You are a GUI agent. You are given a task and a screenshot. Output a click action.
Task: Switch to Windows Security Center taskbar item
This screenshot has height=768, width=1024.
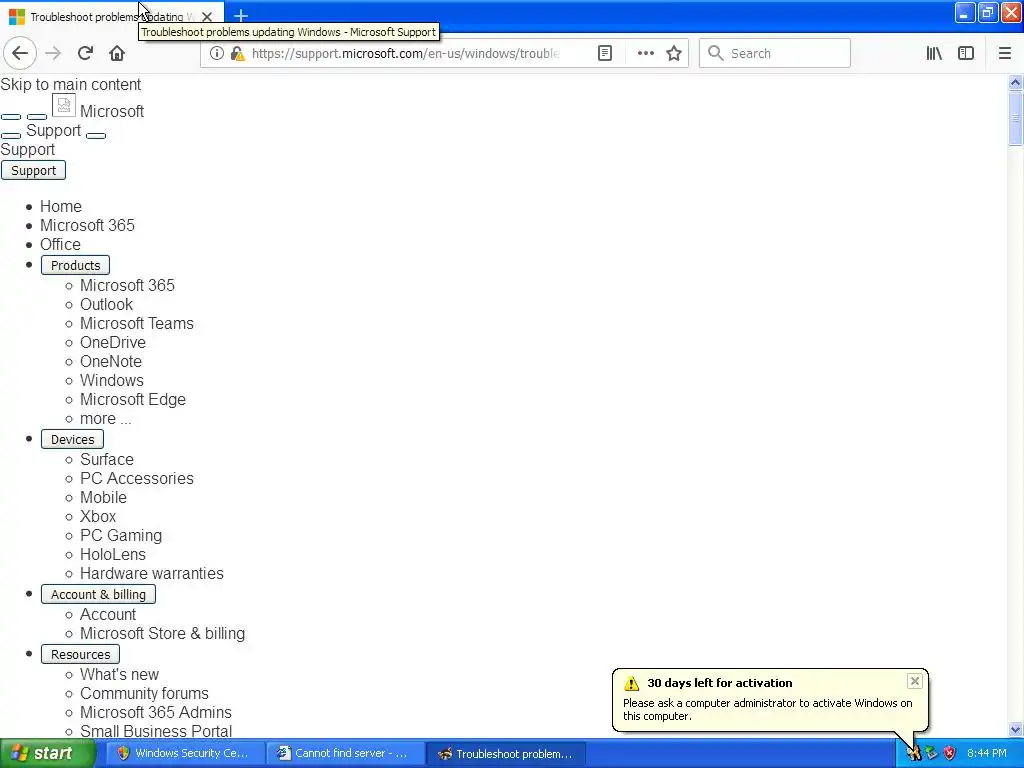(x=184, y=753)
